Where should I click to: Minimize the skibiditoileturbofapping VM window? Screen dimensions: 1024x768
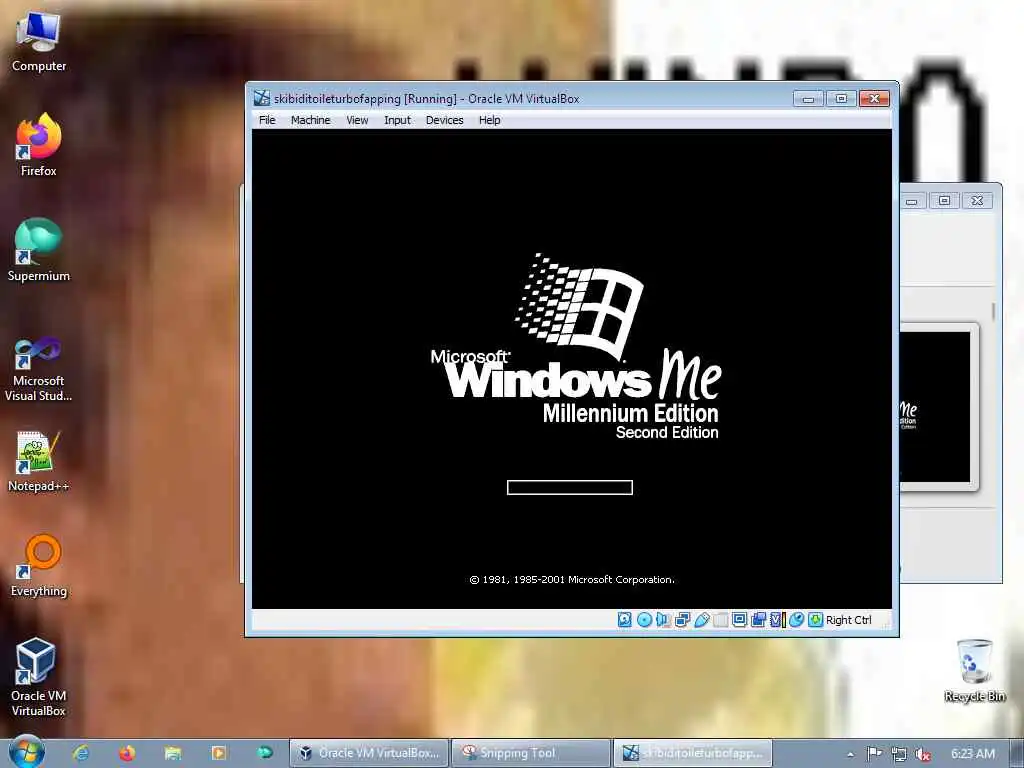pos(808,99)
